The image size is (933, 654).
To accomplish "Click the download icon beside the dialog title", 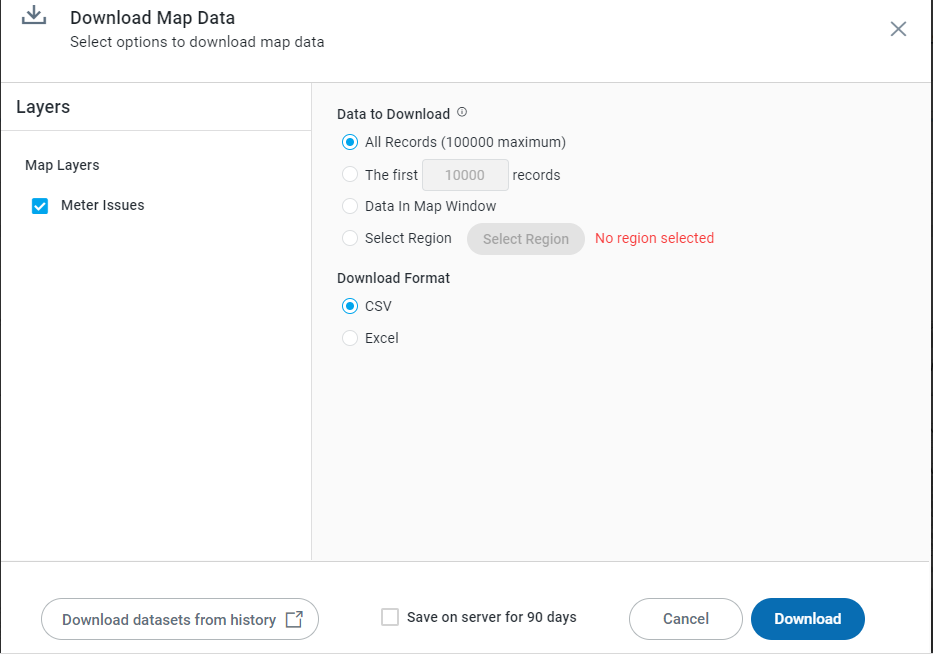I will (x=35, y=17).
